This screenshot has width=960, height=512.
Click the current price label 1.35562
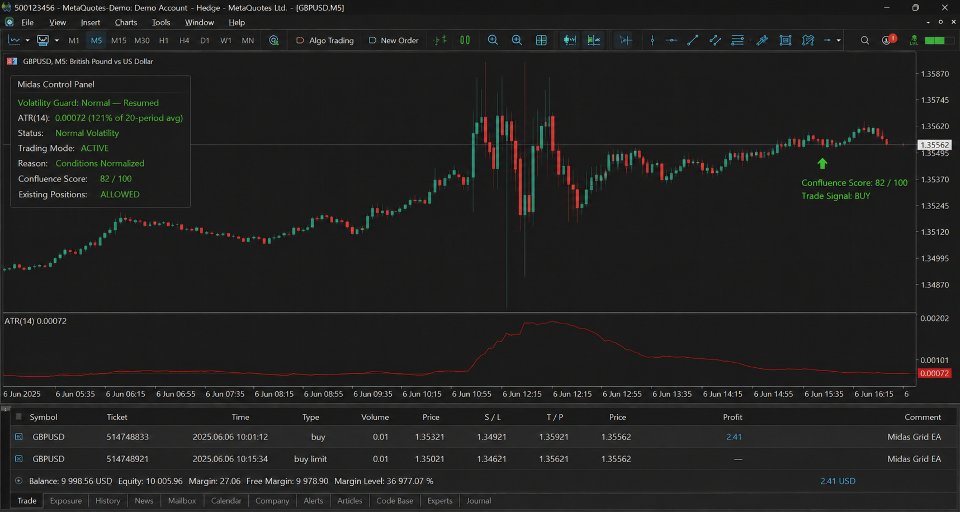coord(934,145)
